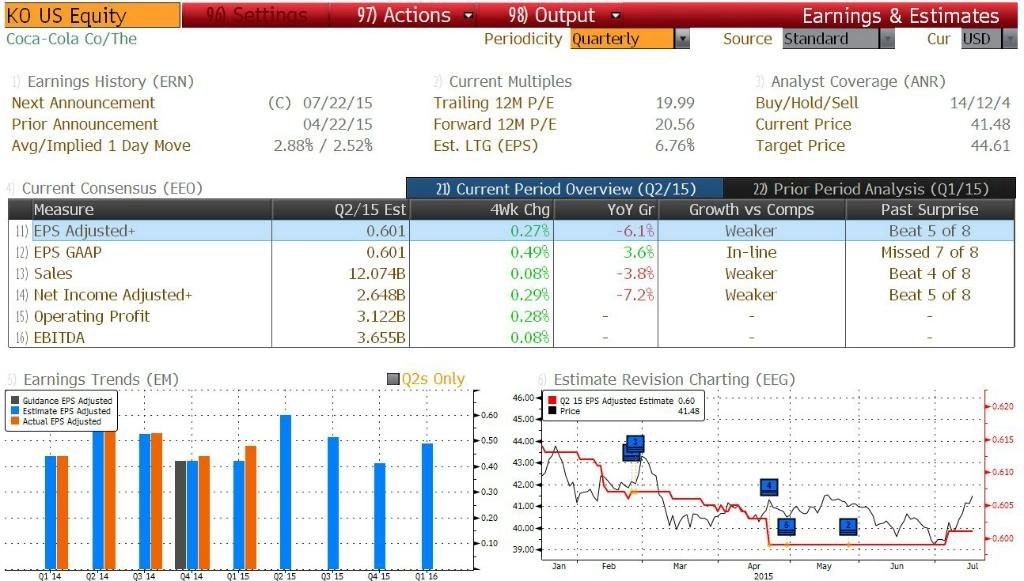This screenshot has height=581, width=1024.
Task: Click the Target Price value 44.61
Action: click(x=991, y=146)
